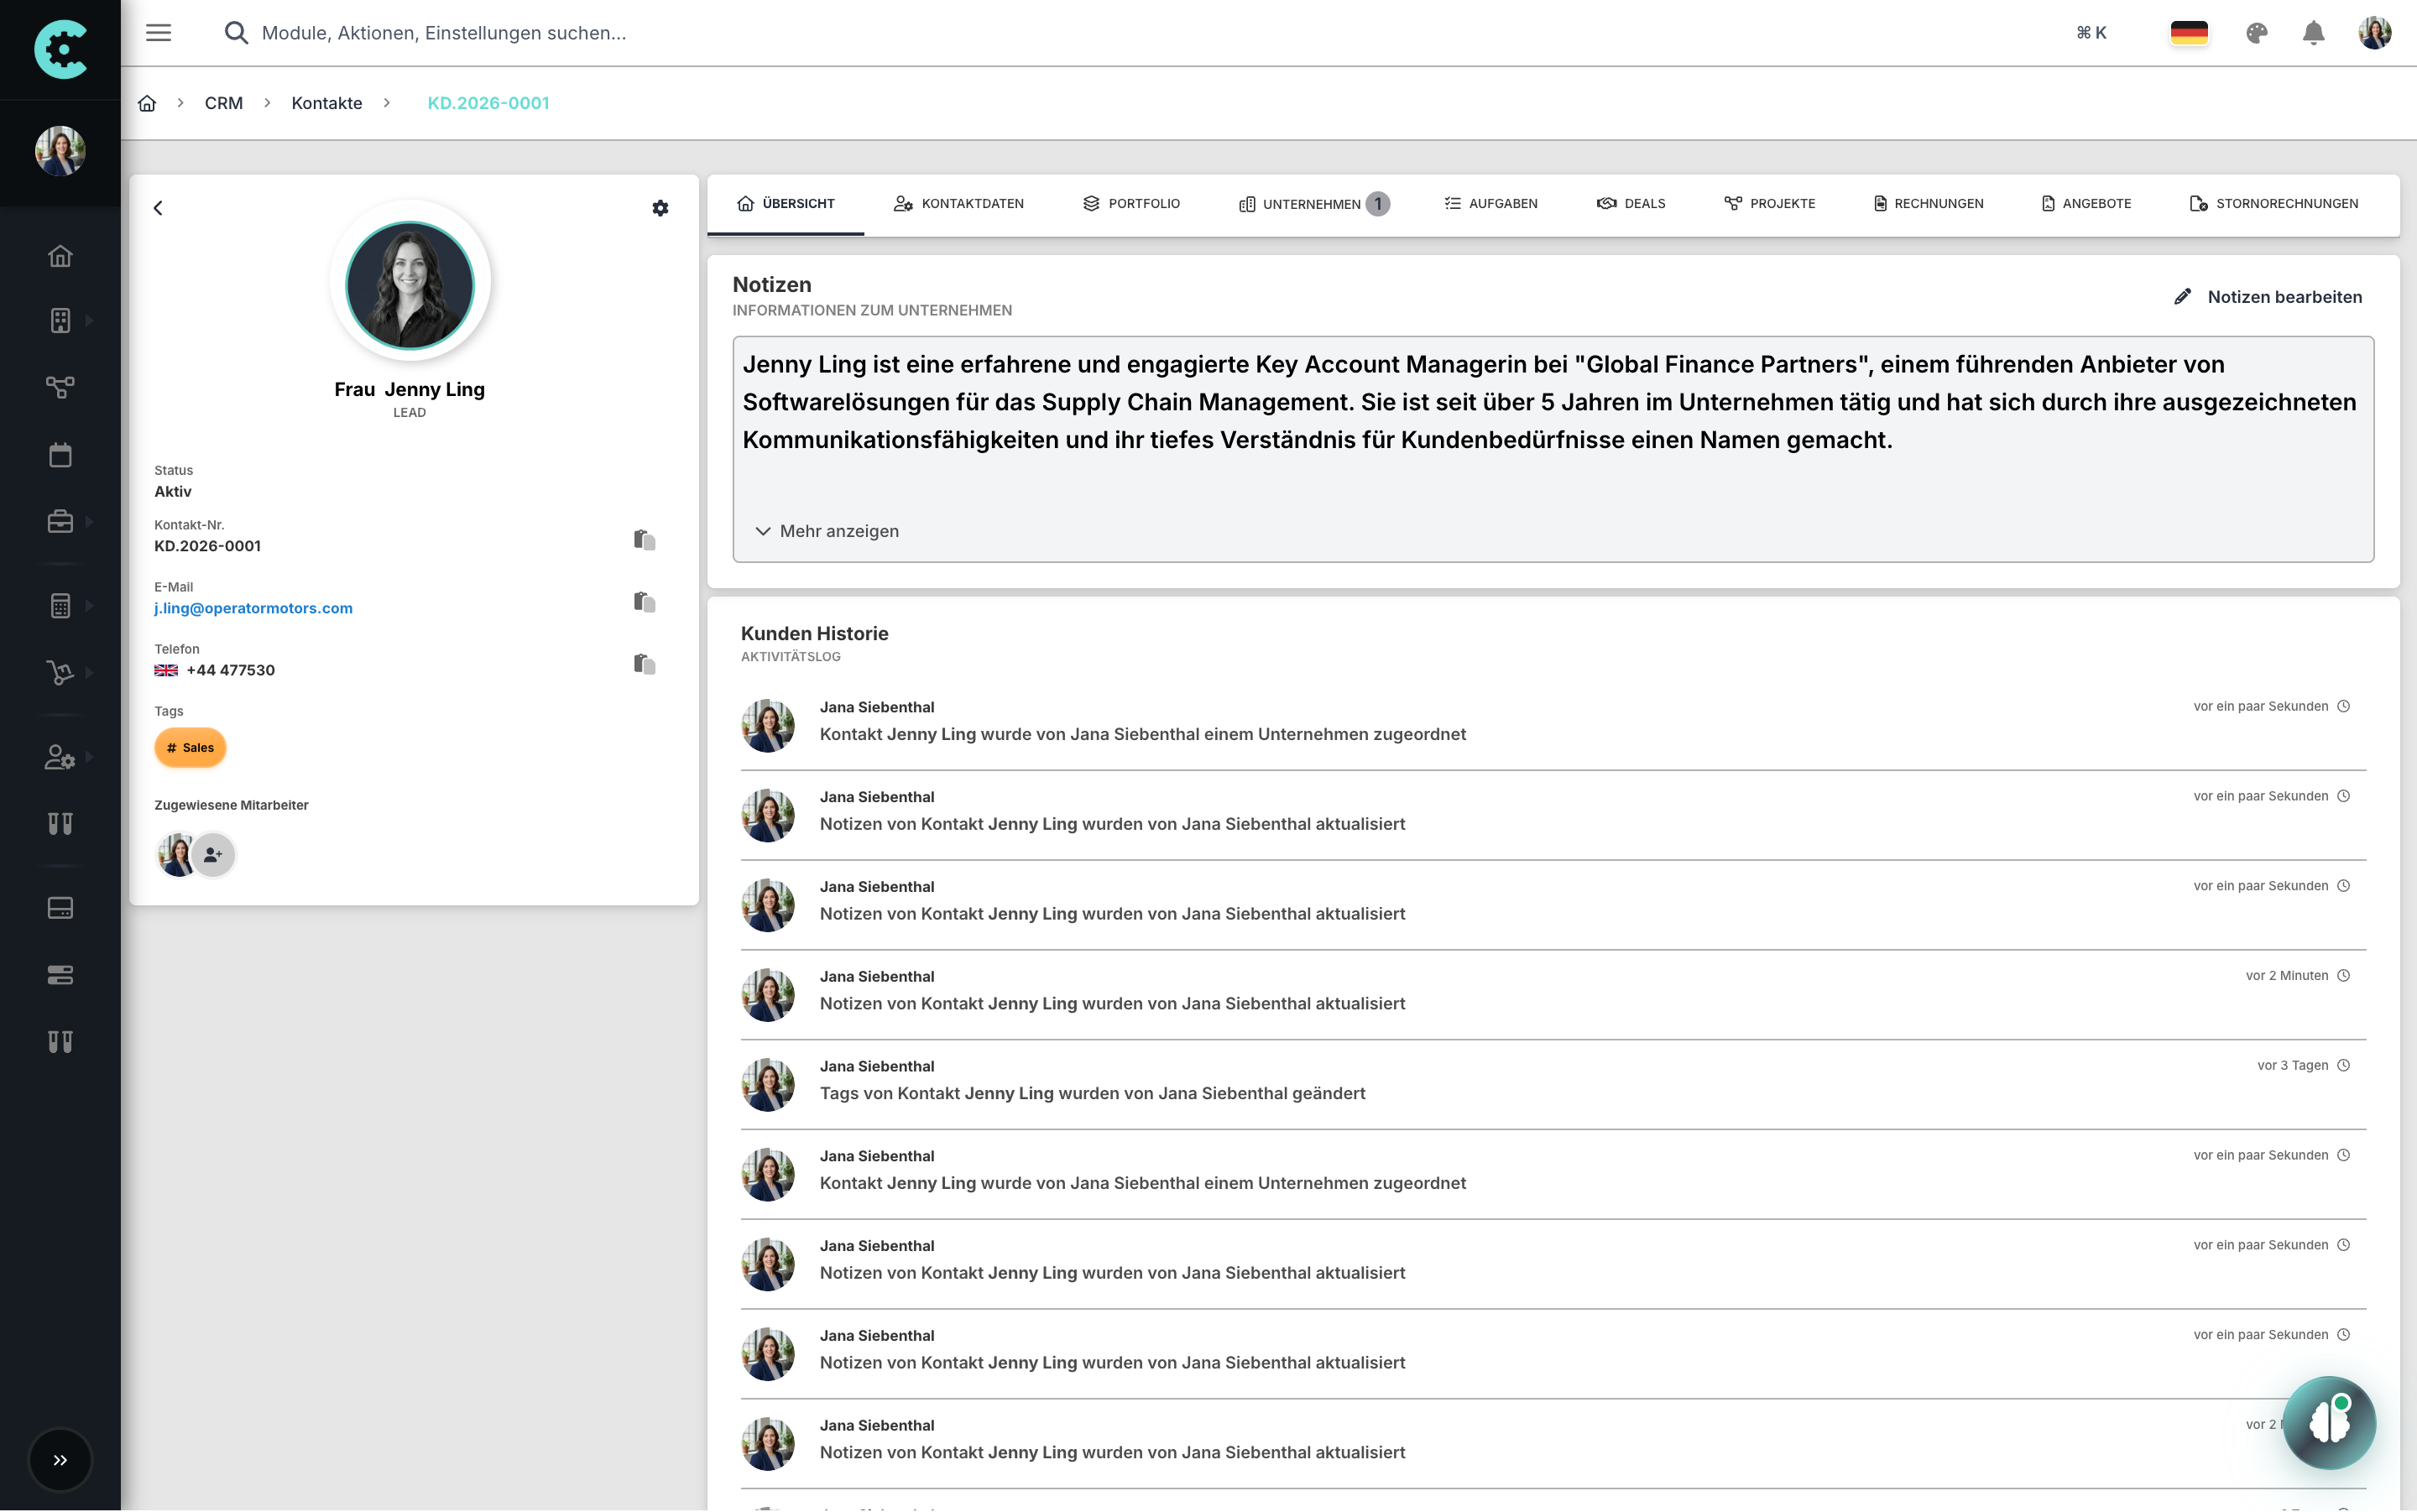Open notifications via the bell icon
Viewport: 2417px width, 1512px height.
2314,33
